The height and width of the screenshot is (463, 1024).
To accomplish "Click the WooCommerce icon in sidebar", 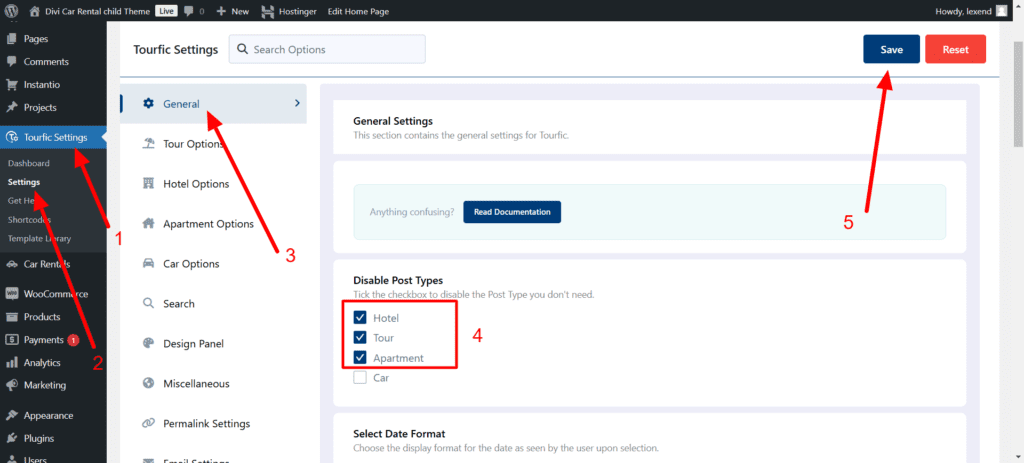I will click(12, 294).
